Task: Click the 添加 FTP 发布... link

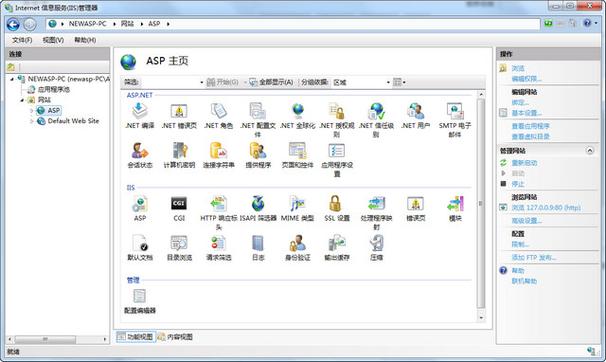Action: click(534, 258)
